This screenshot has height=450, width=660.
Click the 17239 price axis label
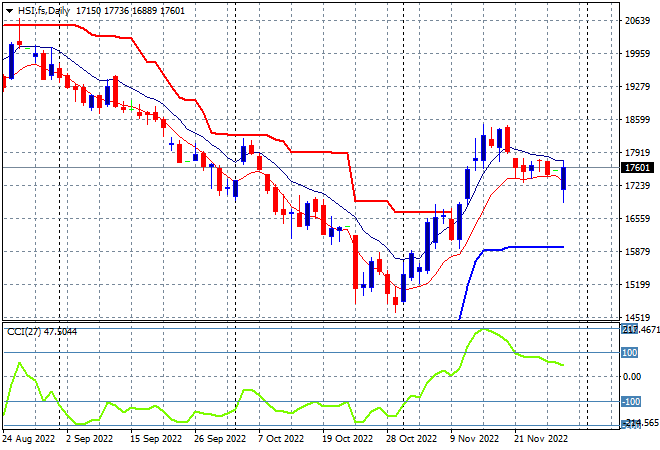pyautogui.click(x=637, y=186)
